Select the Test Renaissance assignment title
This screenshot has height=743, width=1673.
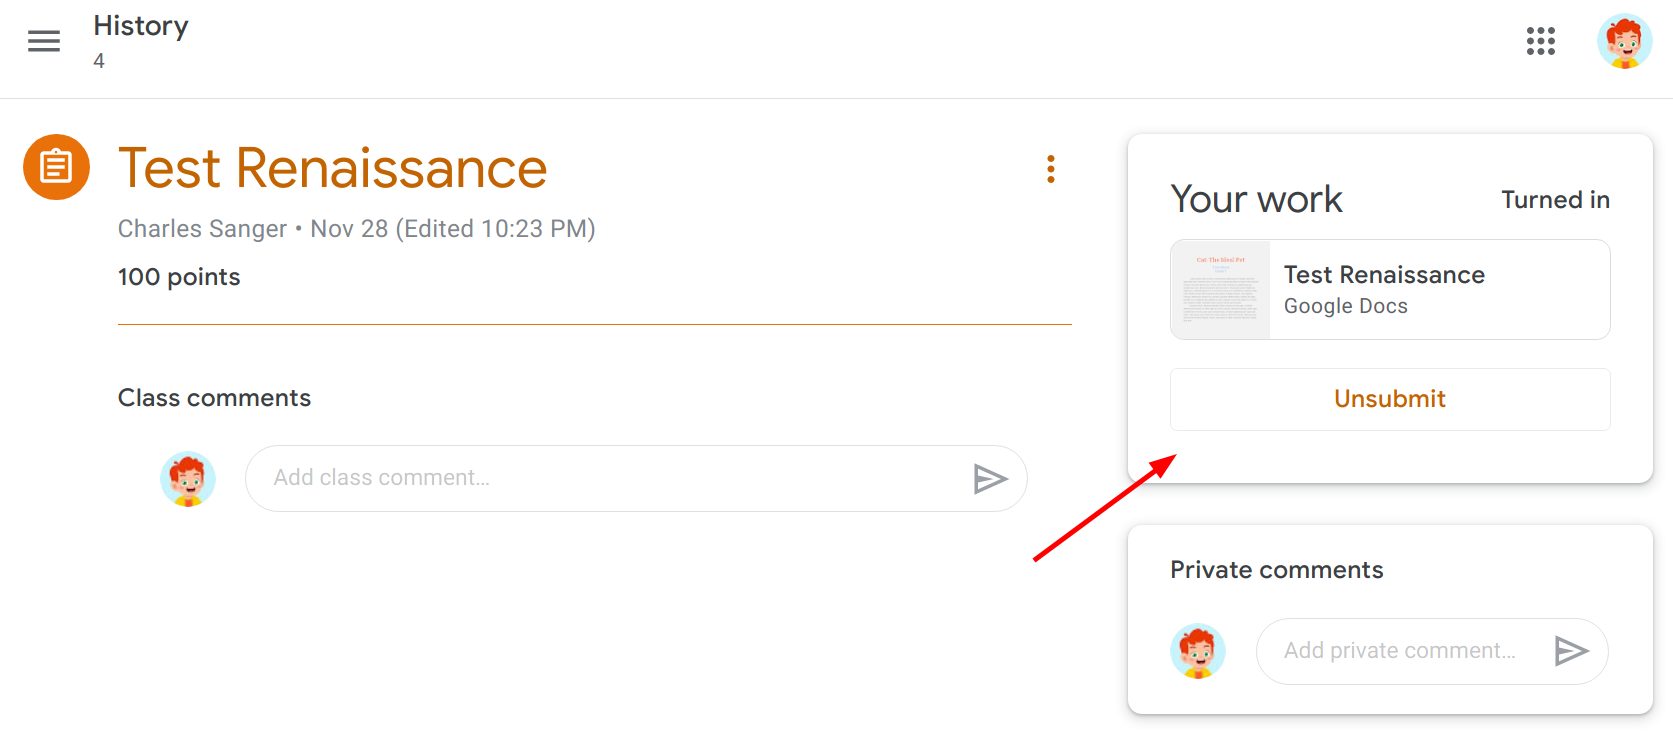pyautogui.click(x=332, y=167)
